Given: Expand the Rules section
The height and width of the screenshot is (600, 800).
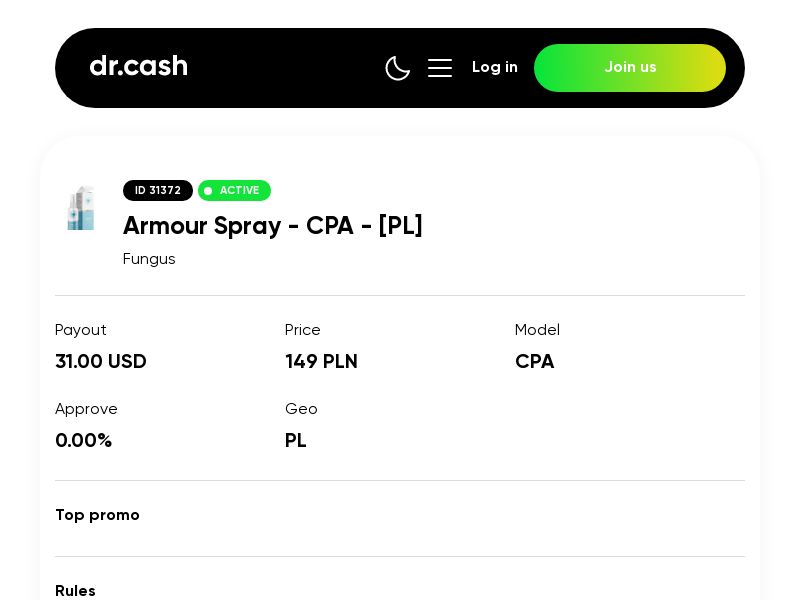Looking at the screenshot, I should pyautogui.click(x=75, y=591).
